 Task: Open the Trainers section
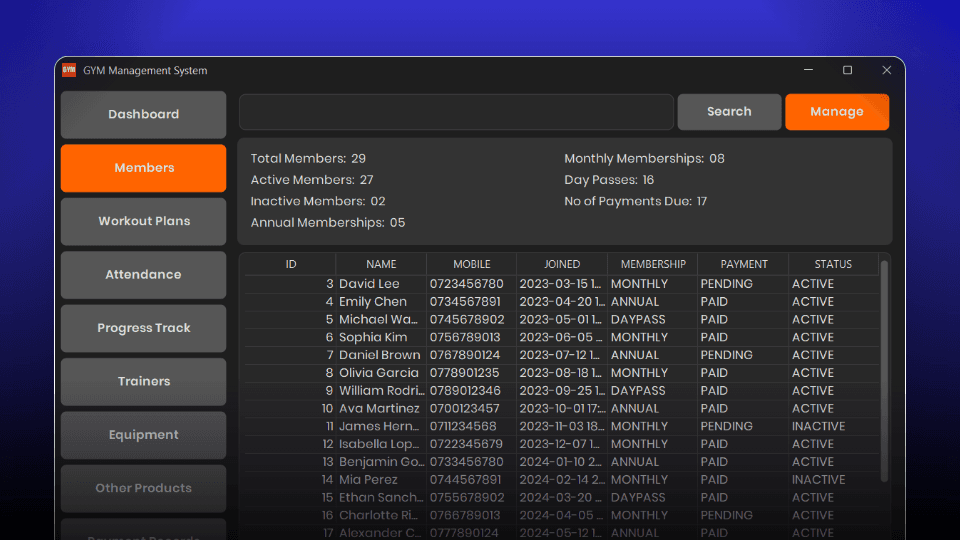pyautogui.click(x=143, y=381)
